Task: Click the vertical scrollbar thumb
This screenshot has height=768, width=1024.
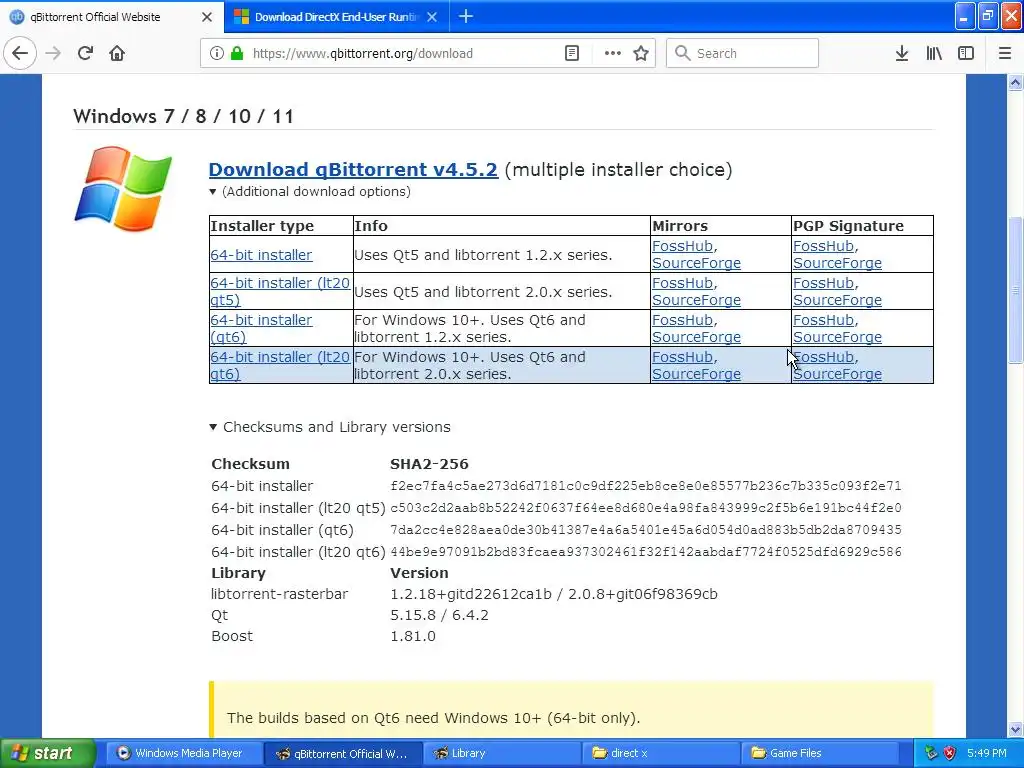Action: (x=1015, y=289)
